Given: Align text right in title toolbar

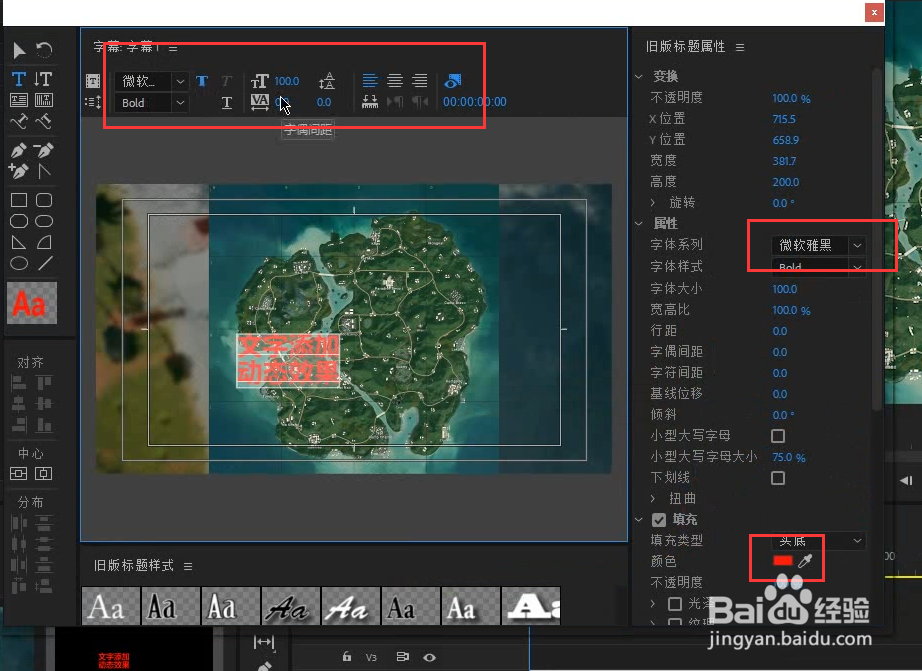Looking at the screenshot, I should tap(420, 81).
